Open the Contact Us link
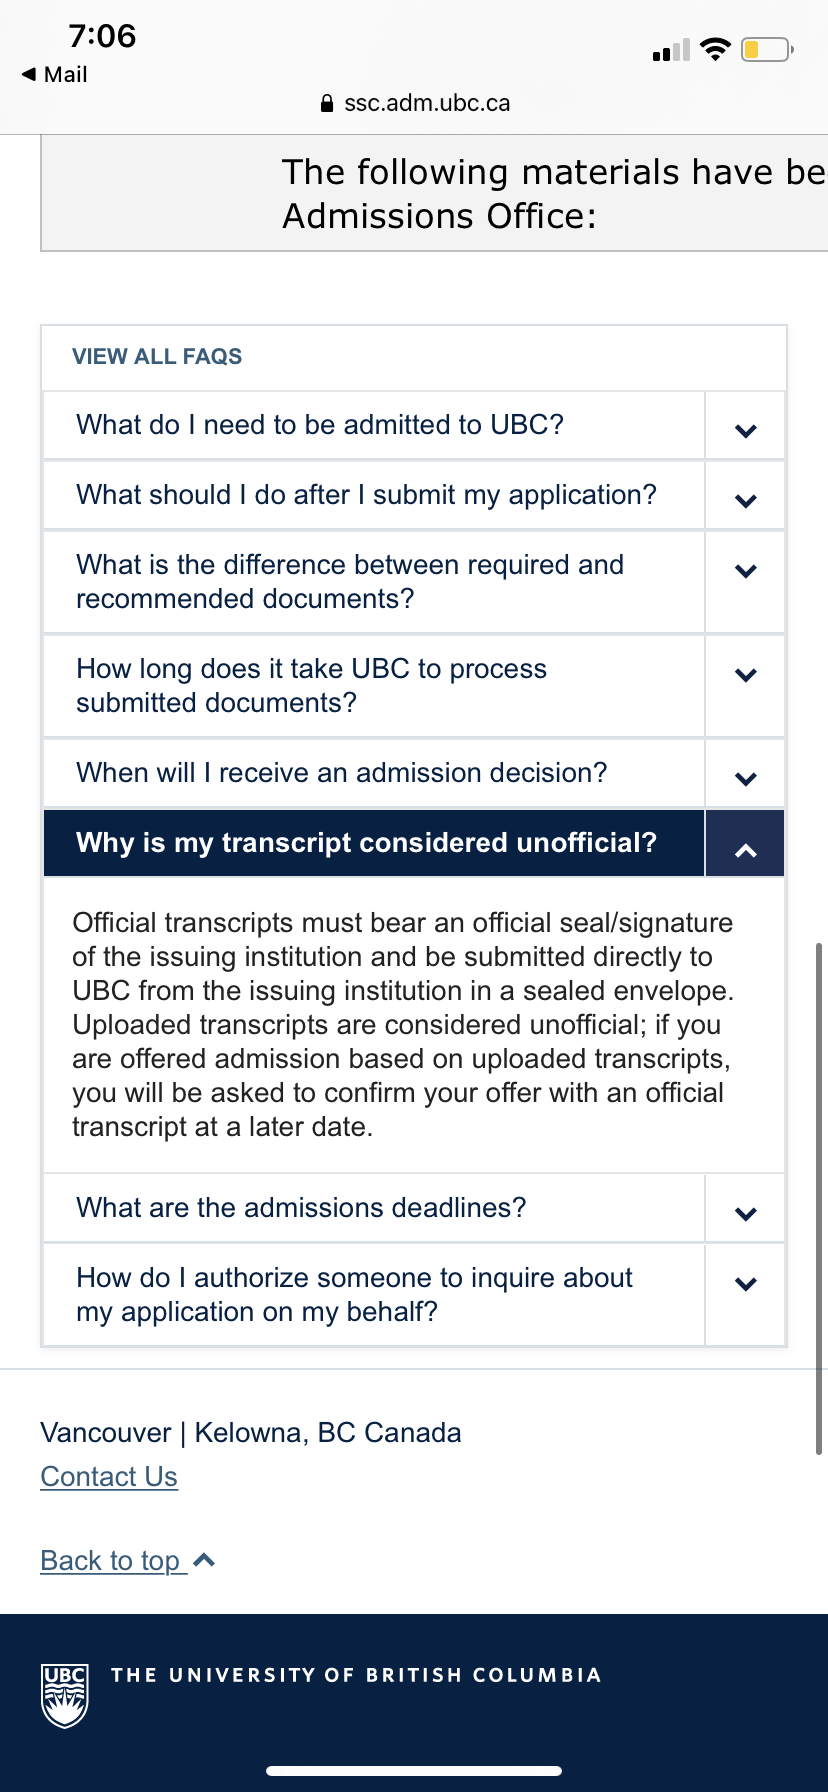 tap(109, 1477)
